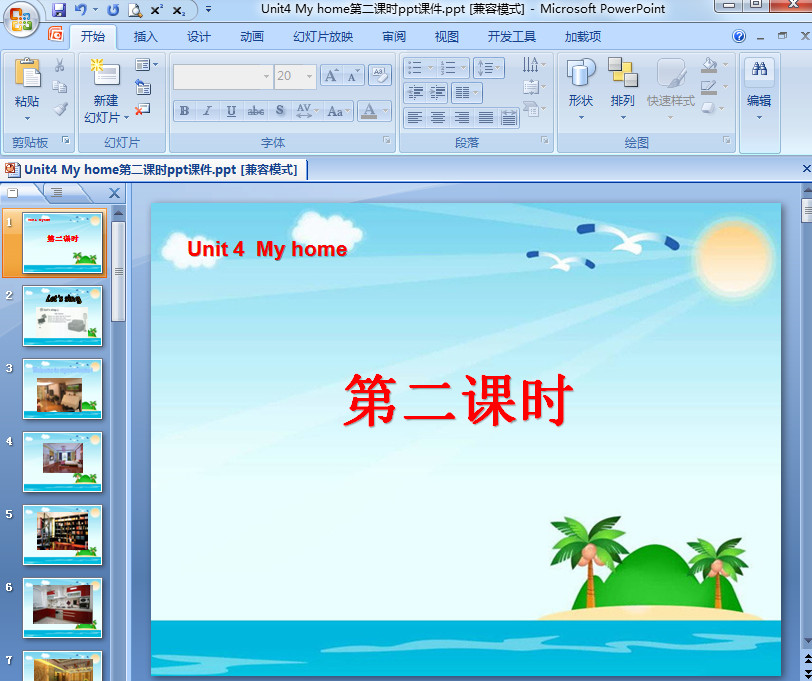Open the 开发工具 ribbon tab
812x681 pixels.
[x=511, y=37]
